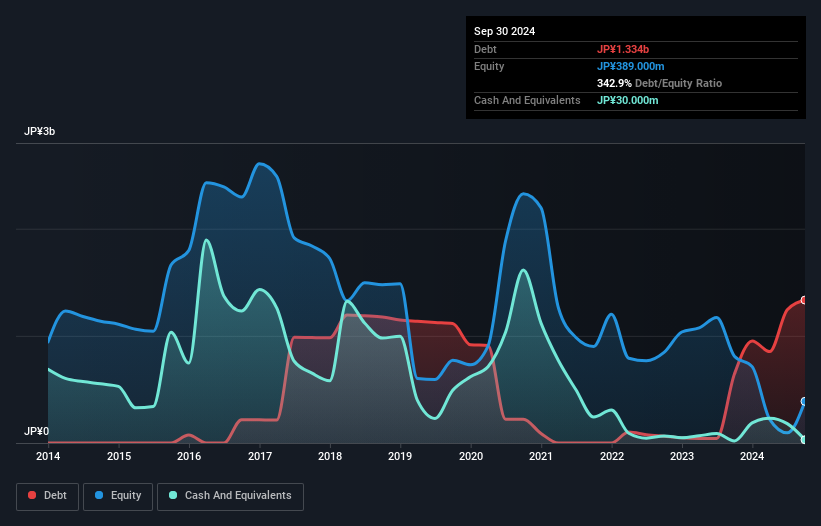821x526 pixels.
Task: Select the teal Cash endpoint marker
Action: tap(804, 440)
